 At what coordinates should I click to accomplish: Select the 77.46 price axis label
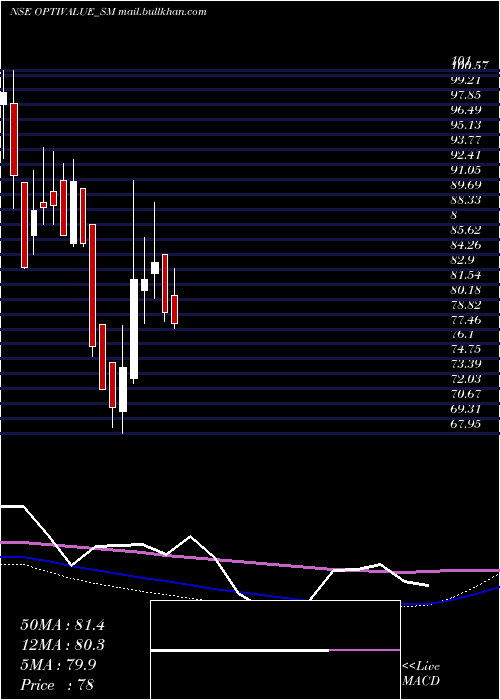tap(467, 320)
